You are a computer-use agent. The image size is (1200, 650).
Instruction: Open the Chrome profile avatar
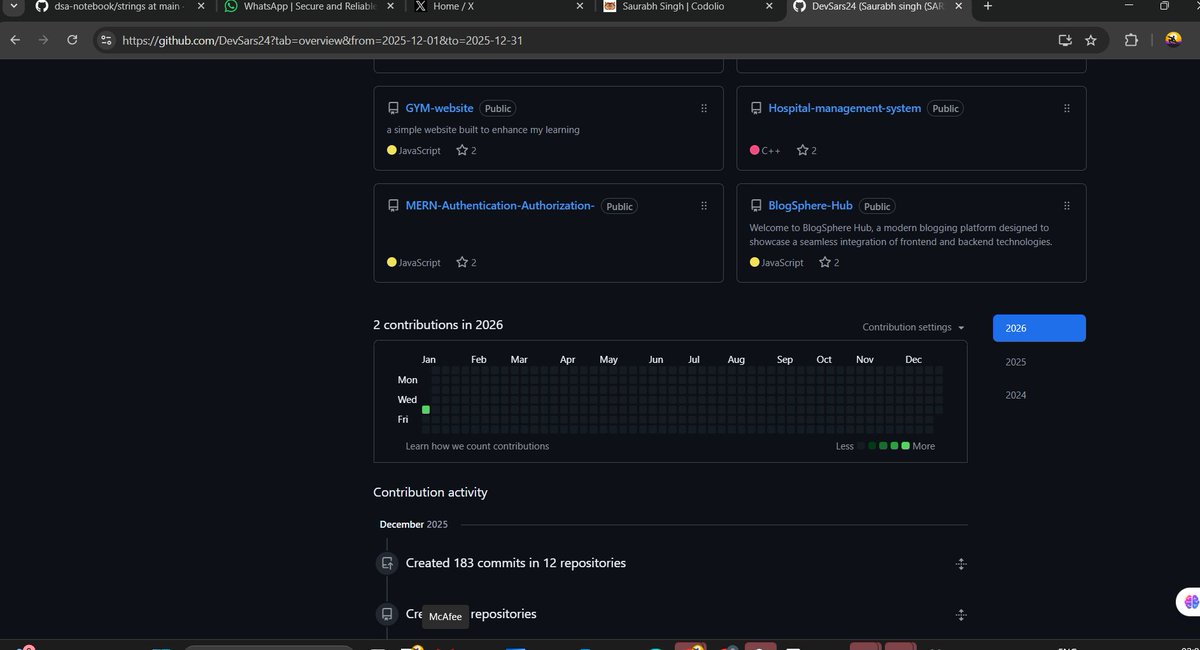[1174, 40]
